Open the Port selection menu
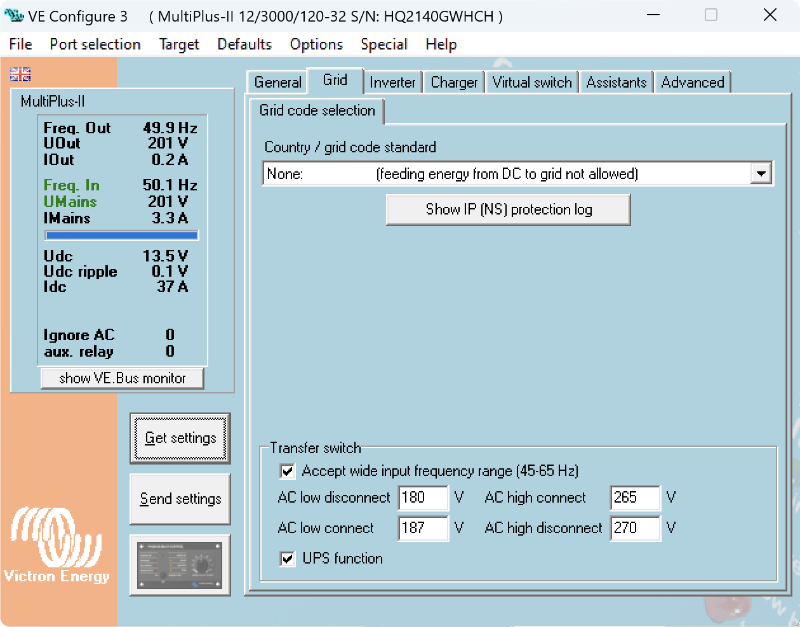Viewport: 800px width, 627px height. pos(95,44)
